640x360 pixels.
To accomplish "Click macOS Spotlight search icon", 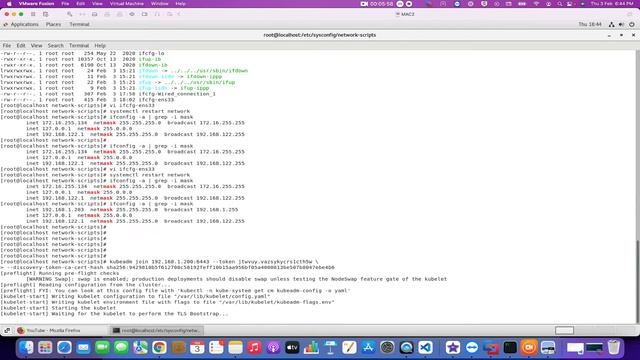I will (x=560, y=4).
